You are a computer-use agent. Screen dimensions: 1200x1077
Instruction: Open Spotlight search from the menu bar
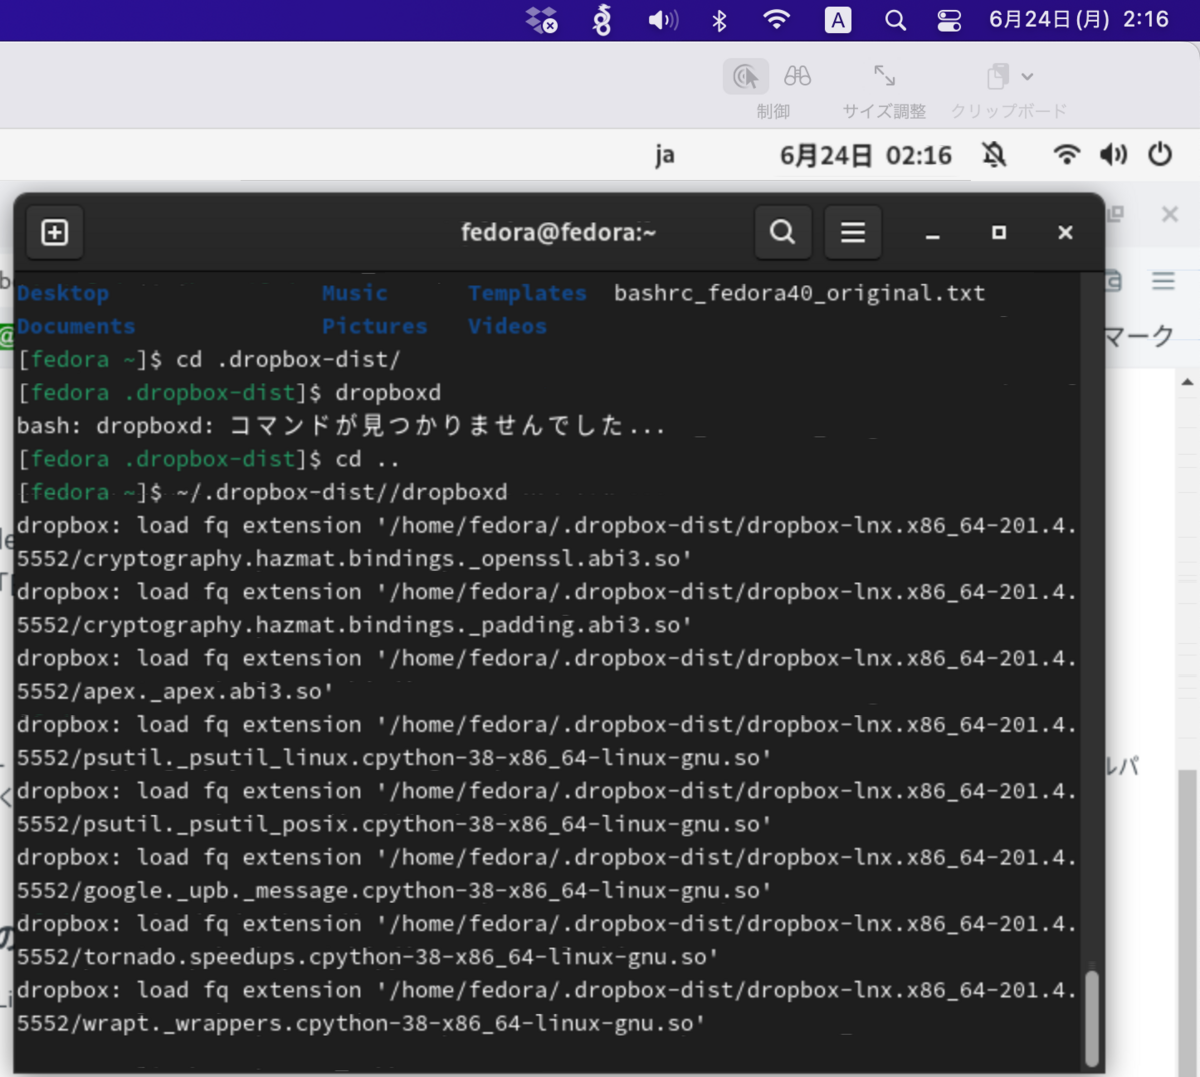[x=895, y=19]
